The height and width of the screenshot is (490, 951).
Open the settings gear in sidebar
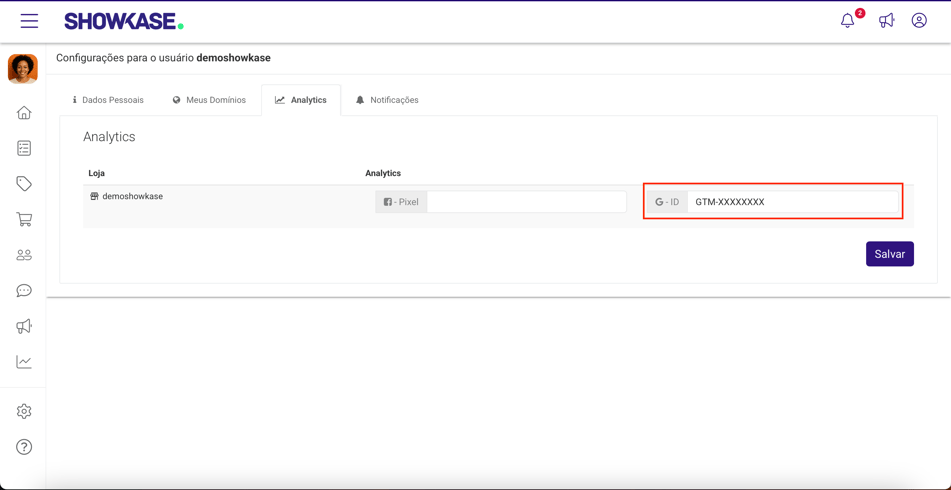(24, 411)
